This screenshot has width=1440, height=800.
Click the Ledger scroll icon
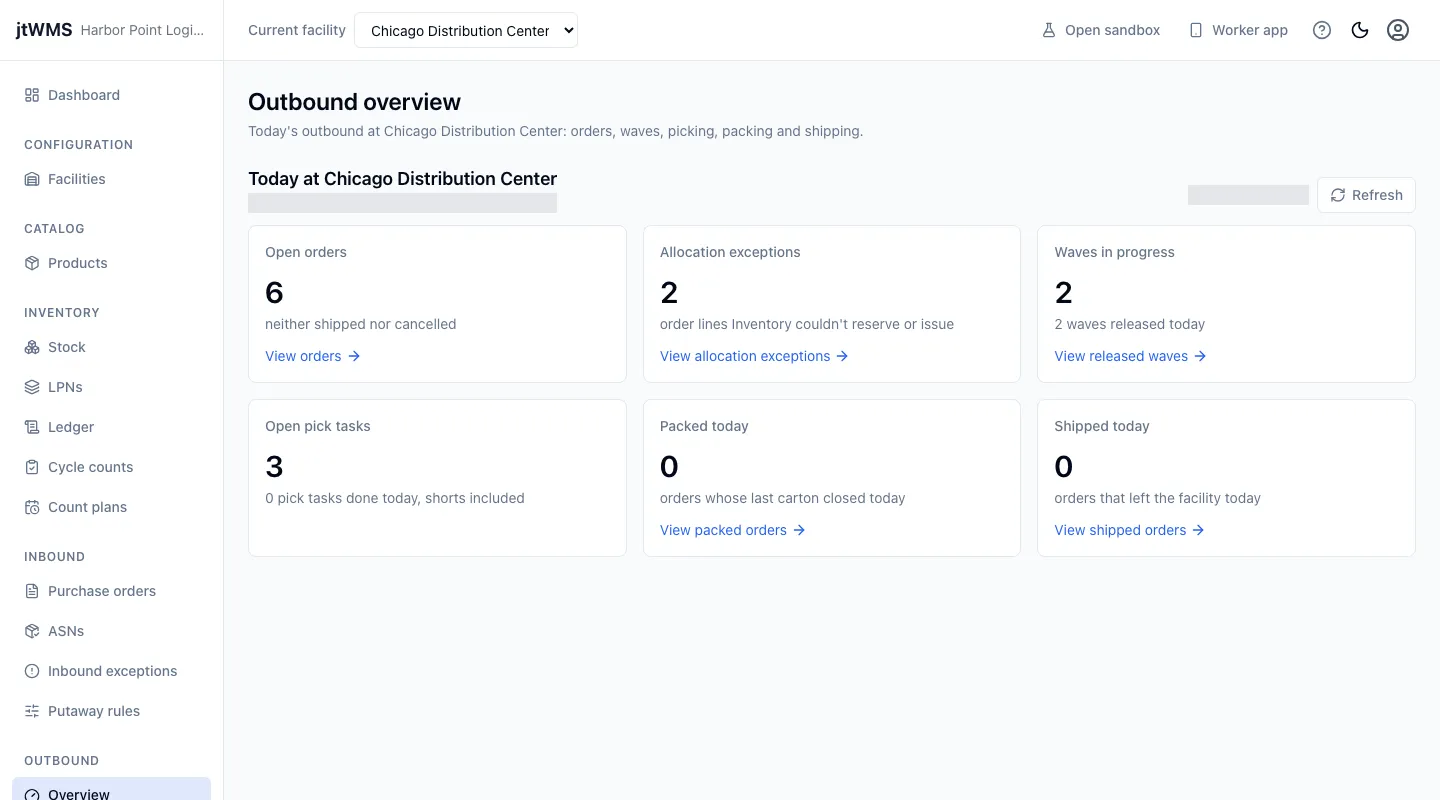[x=32, y=427]
